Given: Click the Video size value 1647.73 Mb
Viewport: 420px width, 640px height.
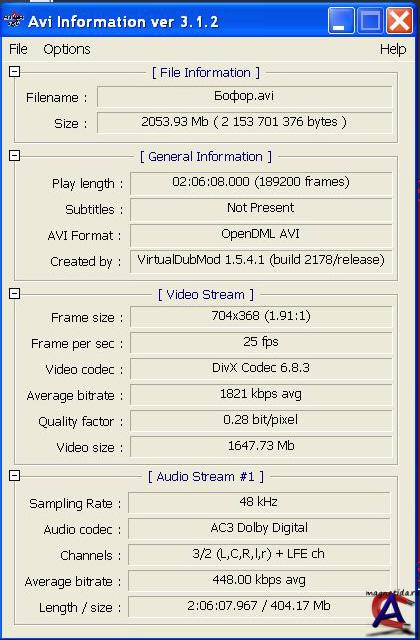Looking at the screenshot, I should [x=261, y=447].
